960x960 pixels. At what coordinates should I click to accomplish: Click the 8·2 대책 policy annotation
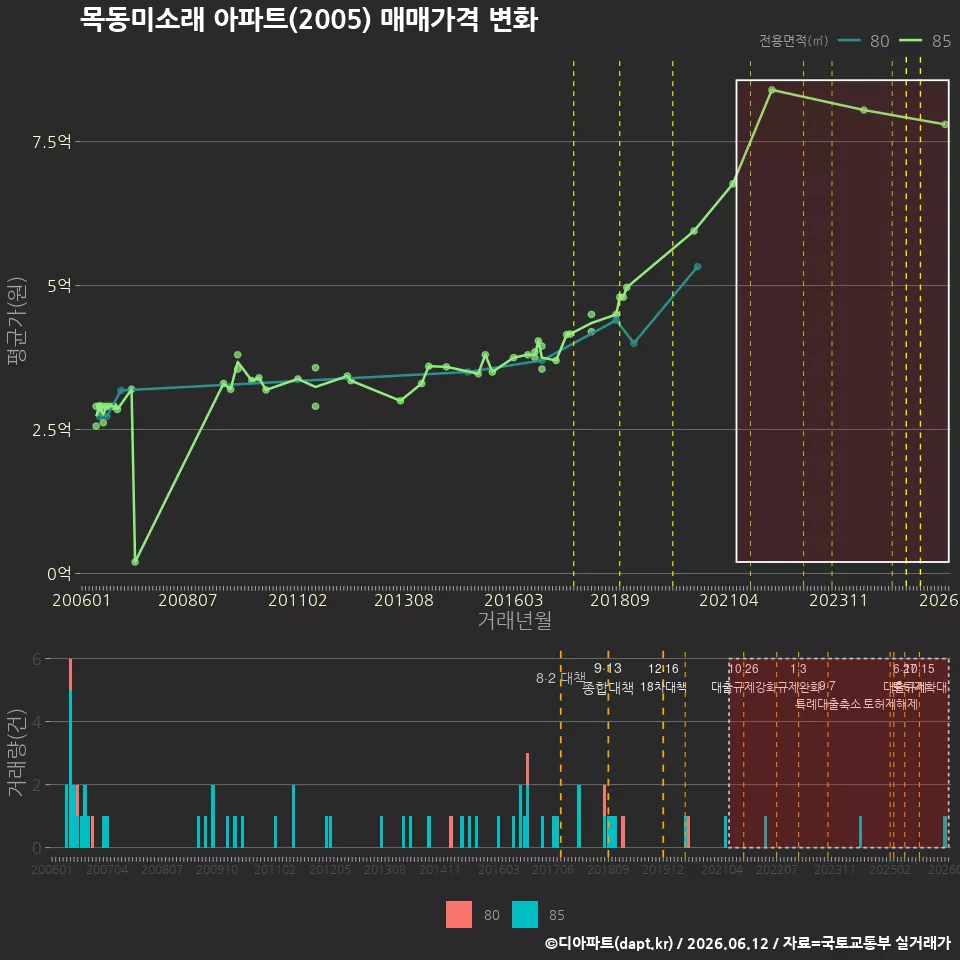pyautogui.click(x=560, y=678)
